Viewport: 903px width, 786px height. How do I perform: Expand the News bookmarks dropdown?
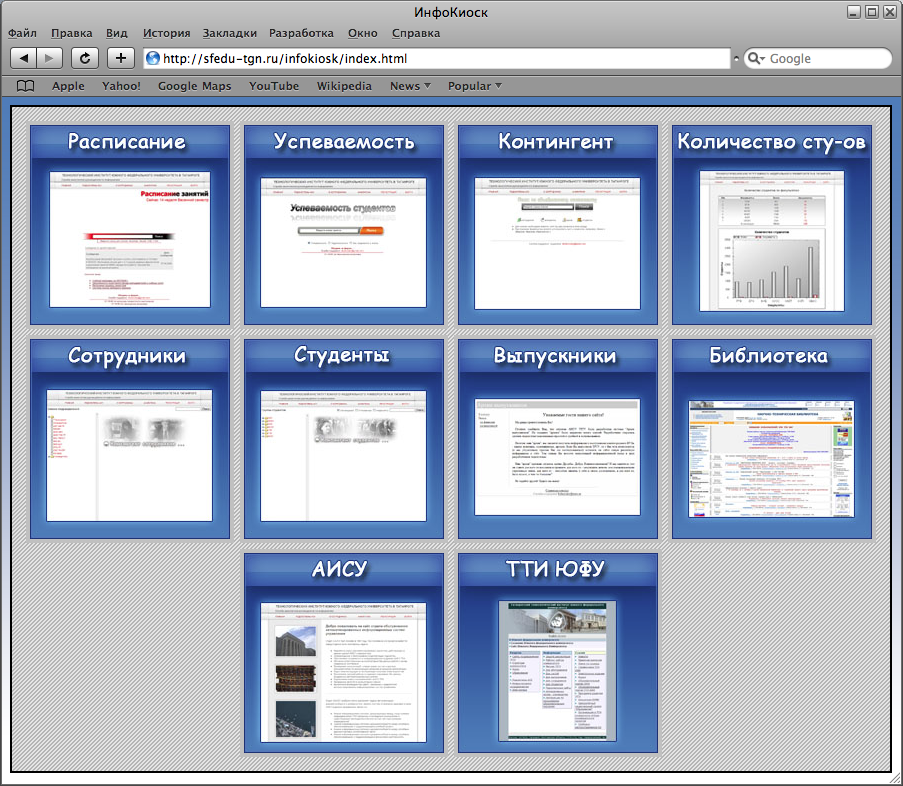(x=410, y=86)
